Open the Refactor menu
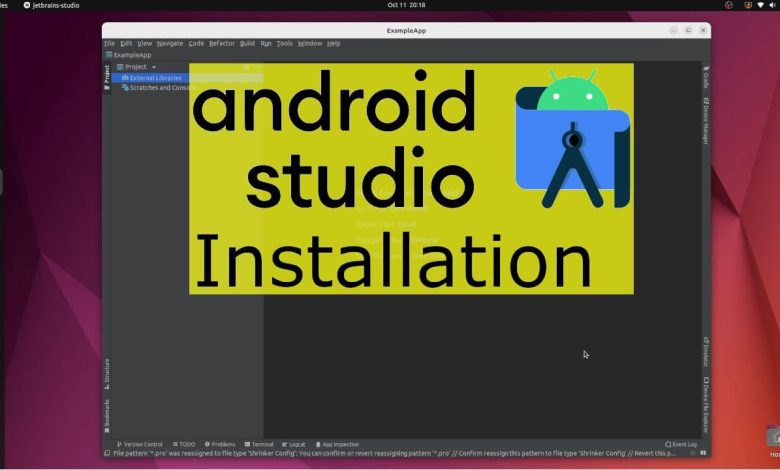This screenshot has width=780, height=470. tap(222, 43)
